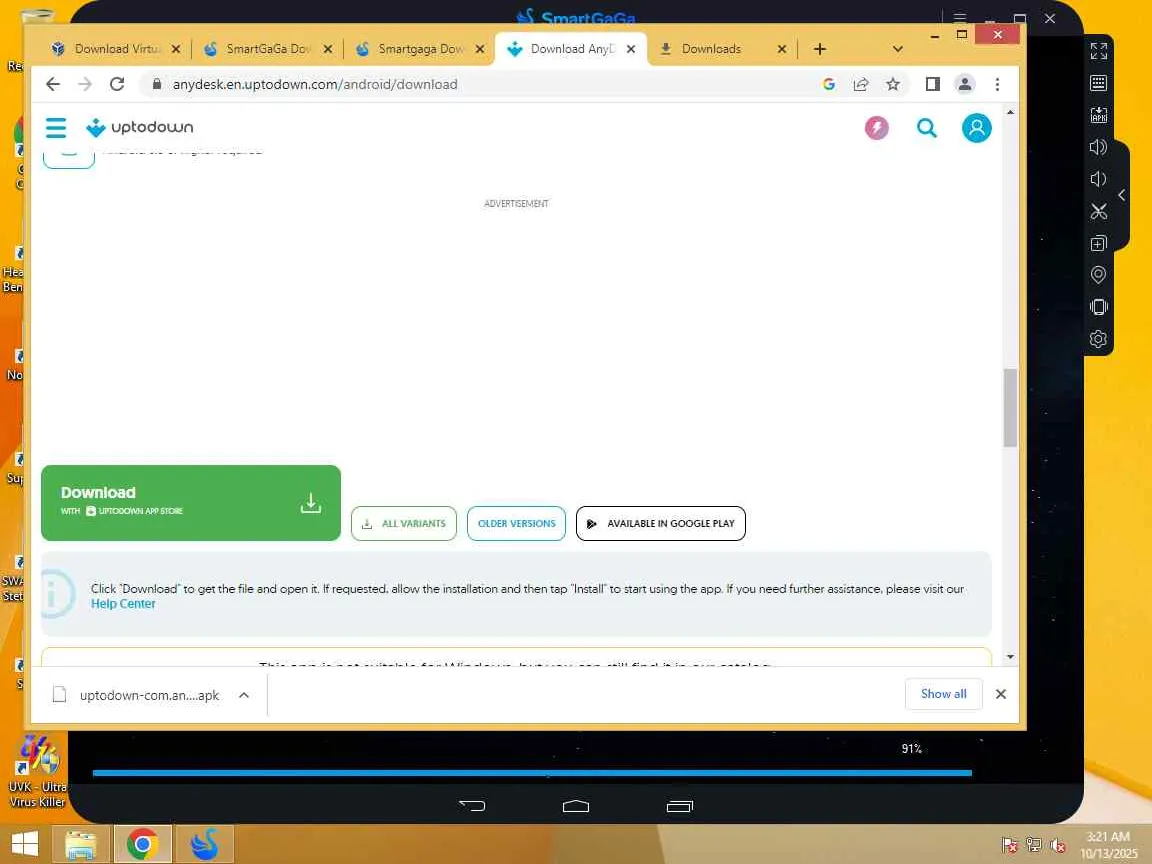This screenshot has width=1152, height=864.
Task: Open UVK Ultra Virus Killer desktop shortcut
Action: point(37,770)
